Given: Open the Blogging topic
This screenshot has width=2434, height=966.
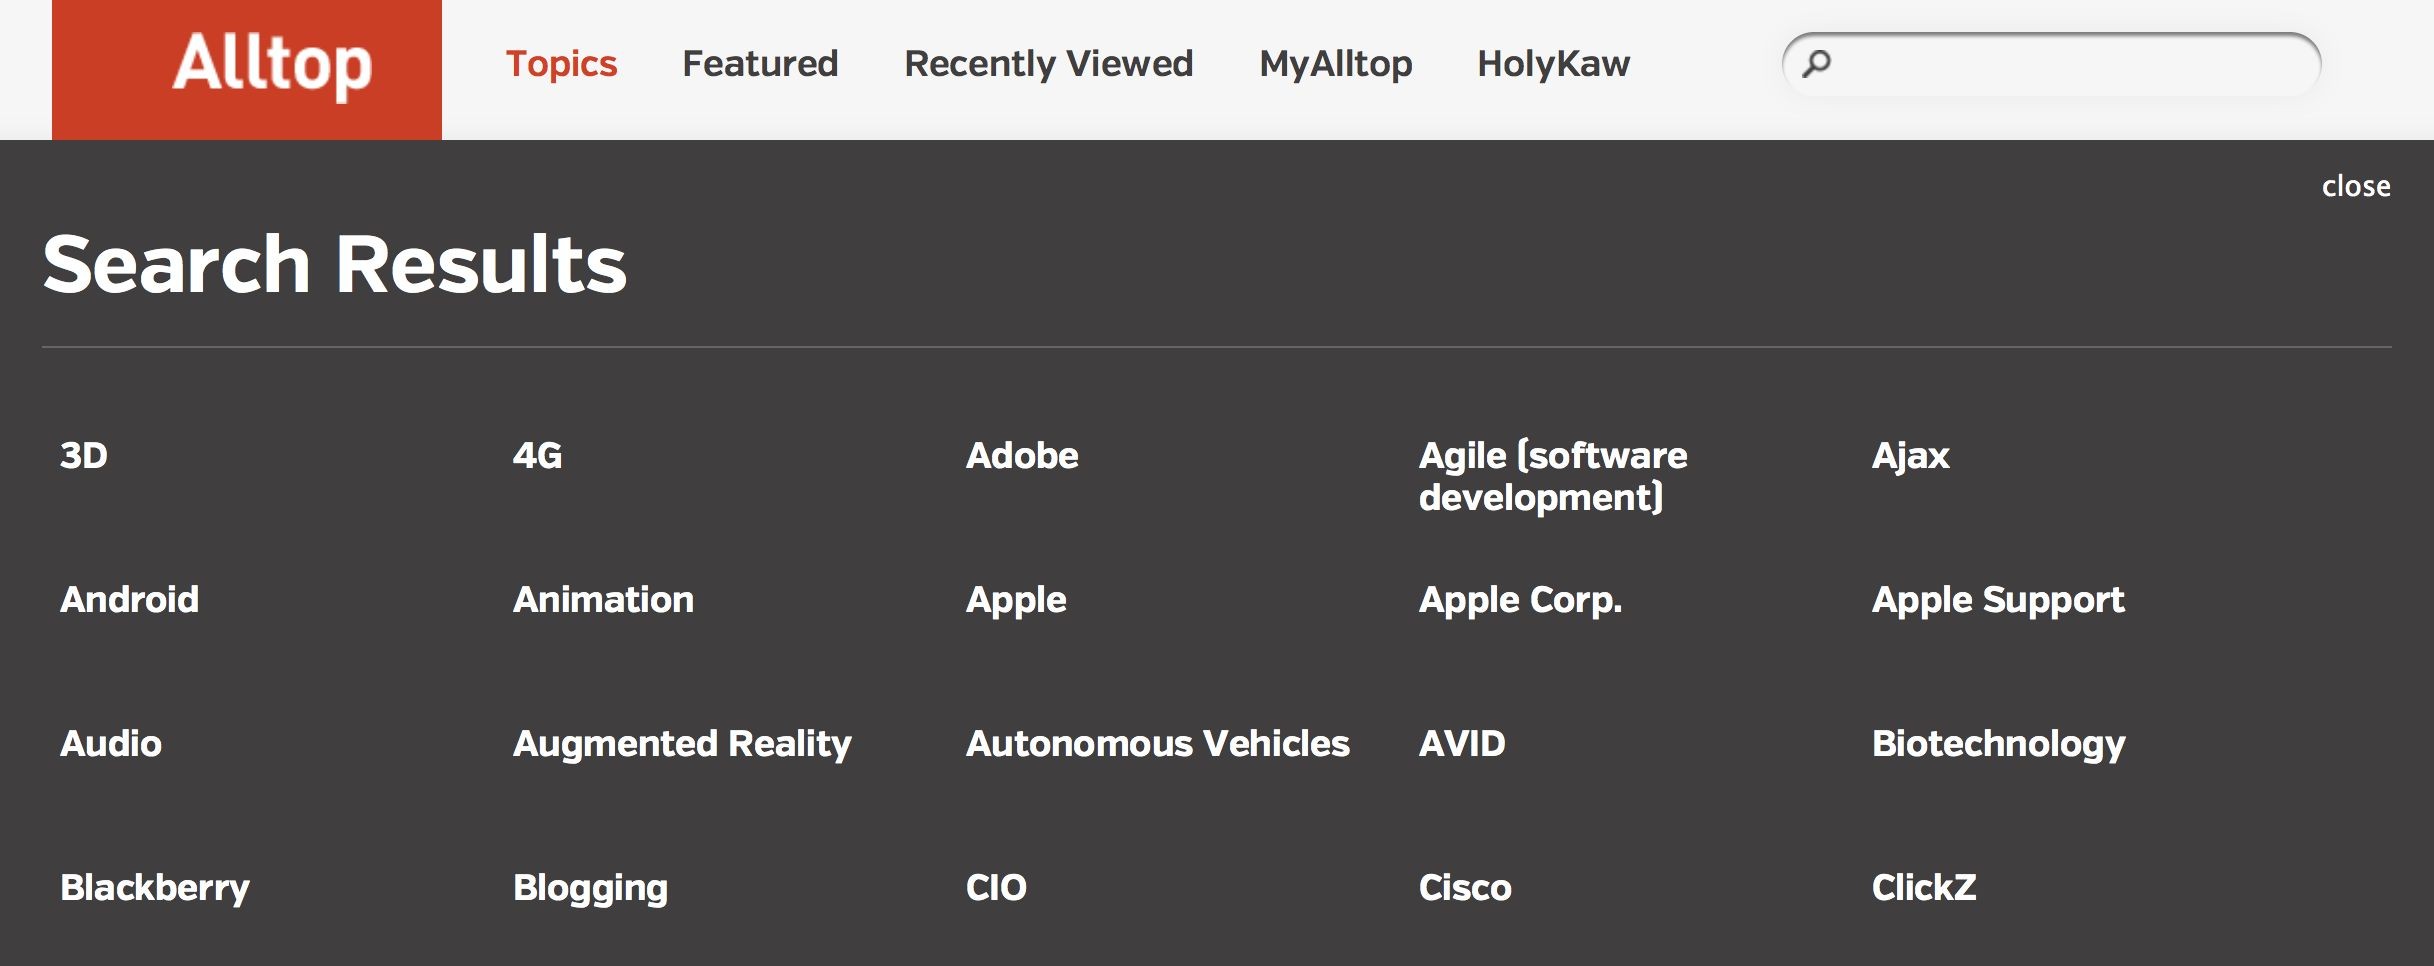Looking at the screenshot, I should (x=590, y=888).
